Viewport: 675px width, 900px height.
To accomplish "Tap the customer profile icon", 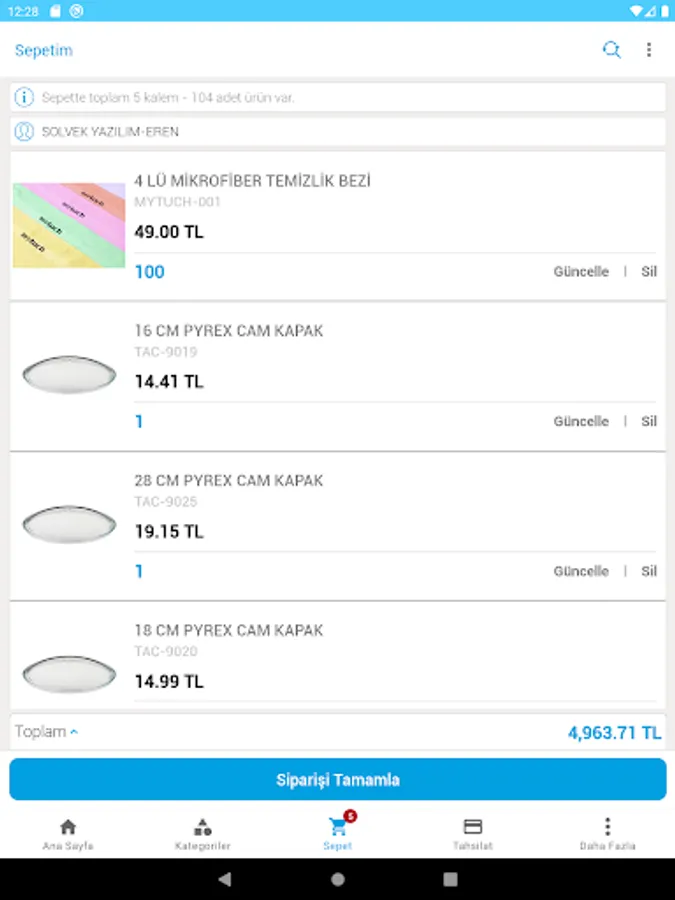I will tap(24, 131).
